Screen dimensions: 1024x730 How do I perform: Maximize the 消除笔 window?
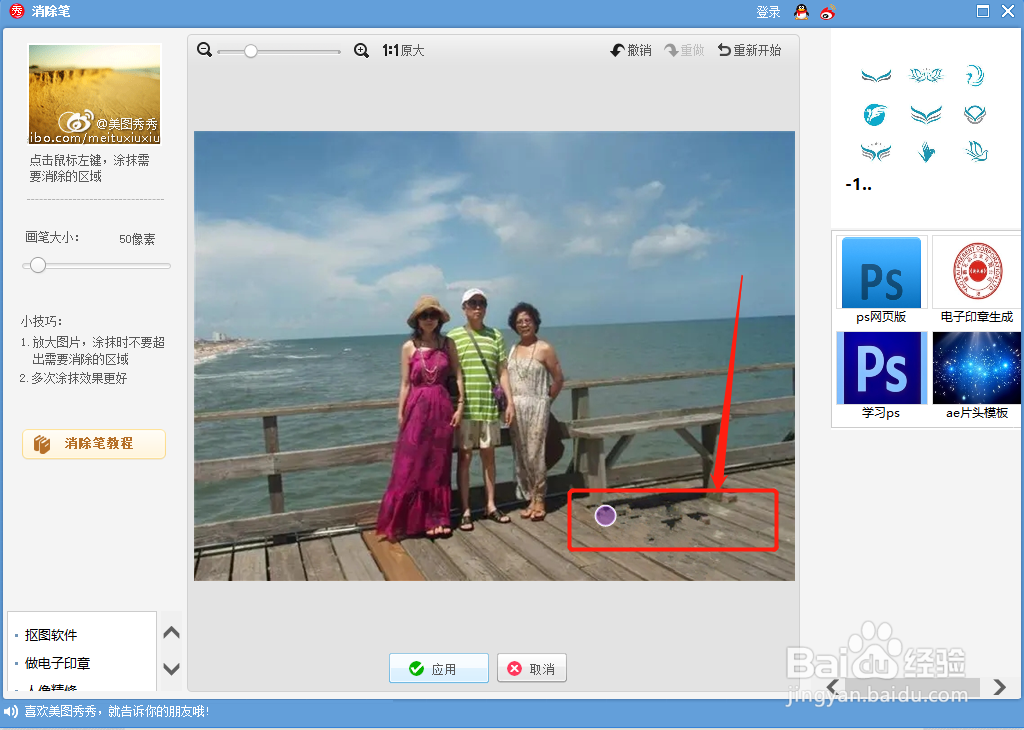(x=983, y=11)
